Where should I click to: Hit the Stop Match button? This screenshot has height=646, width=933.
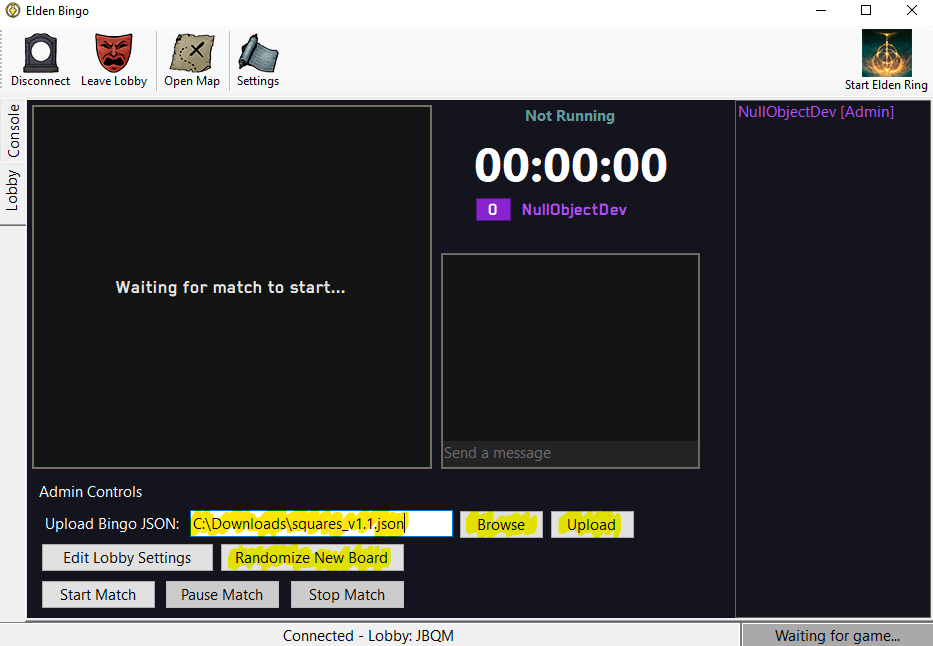(x=347, y=594)
